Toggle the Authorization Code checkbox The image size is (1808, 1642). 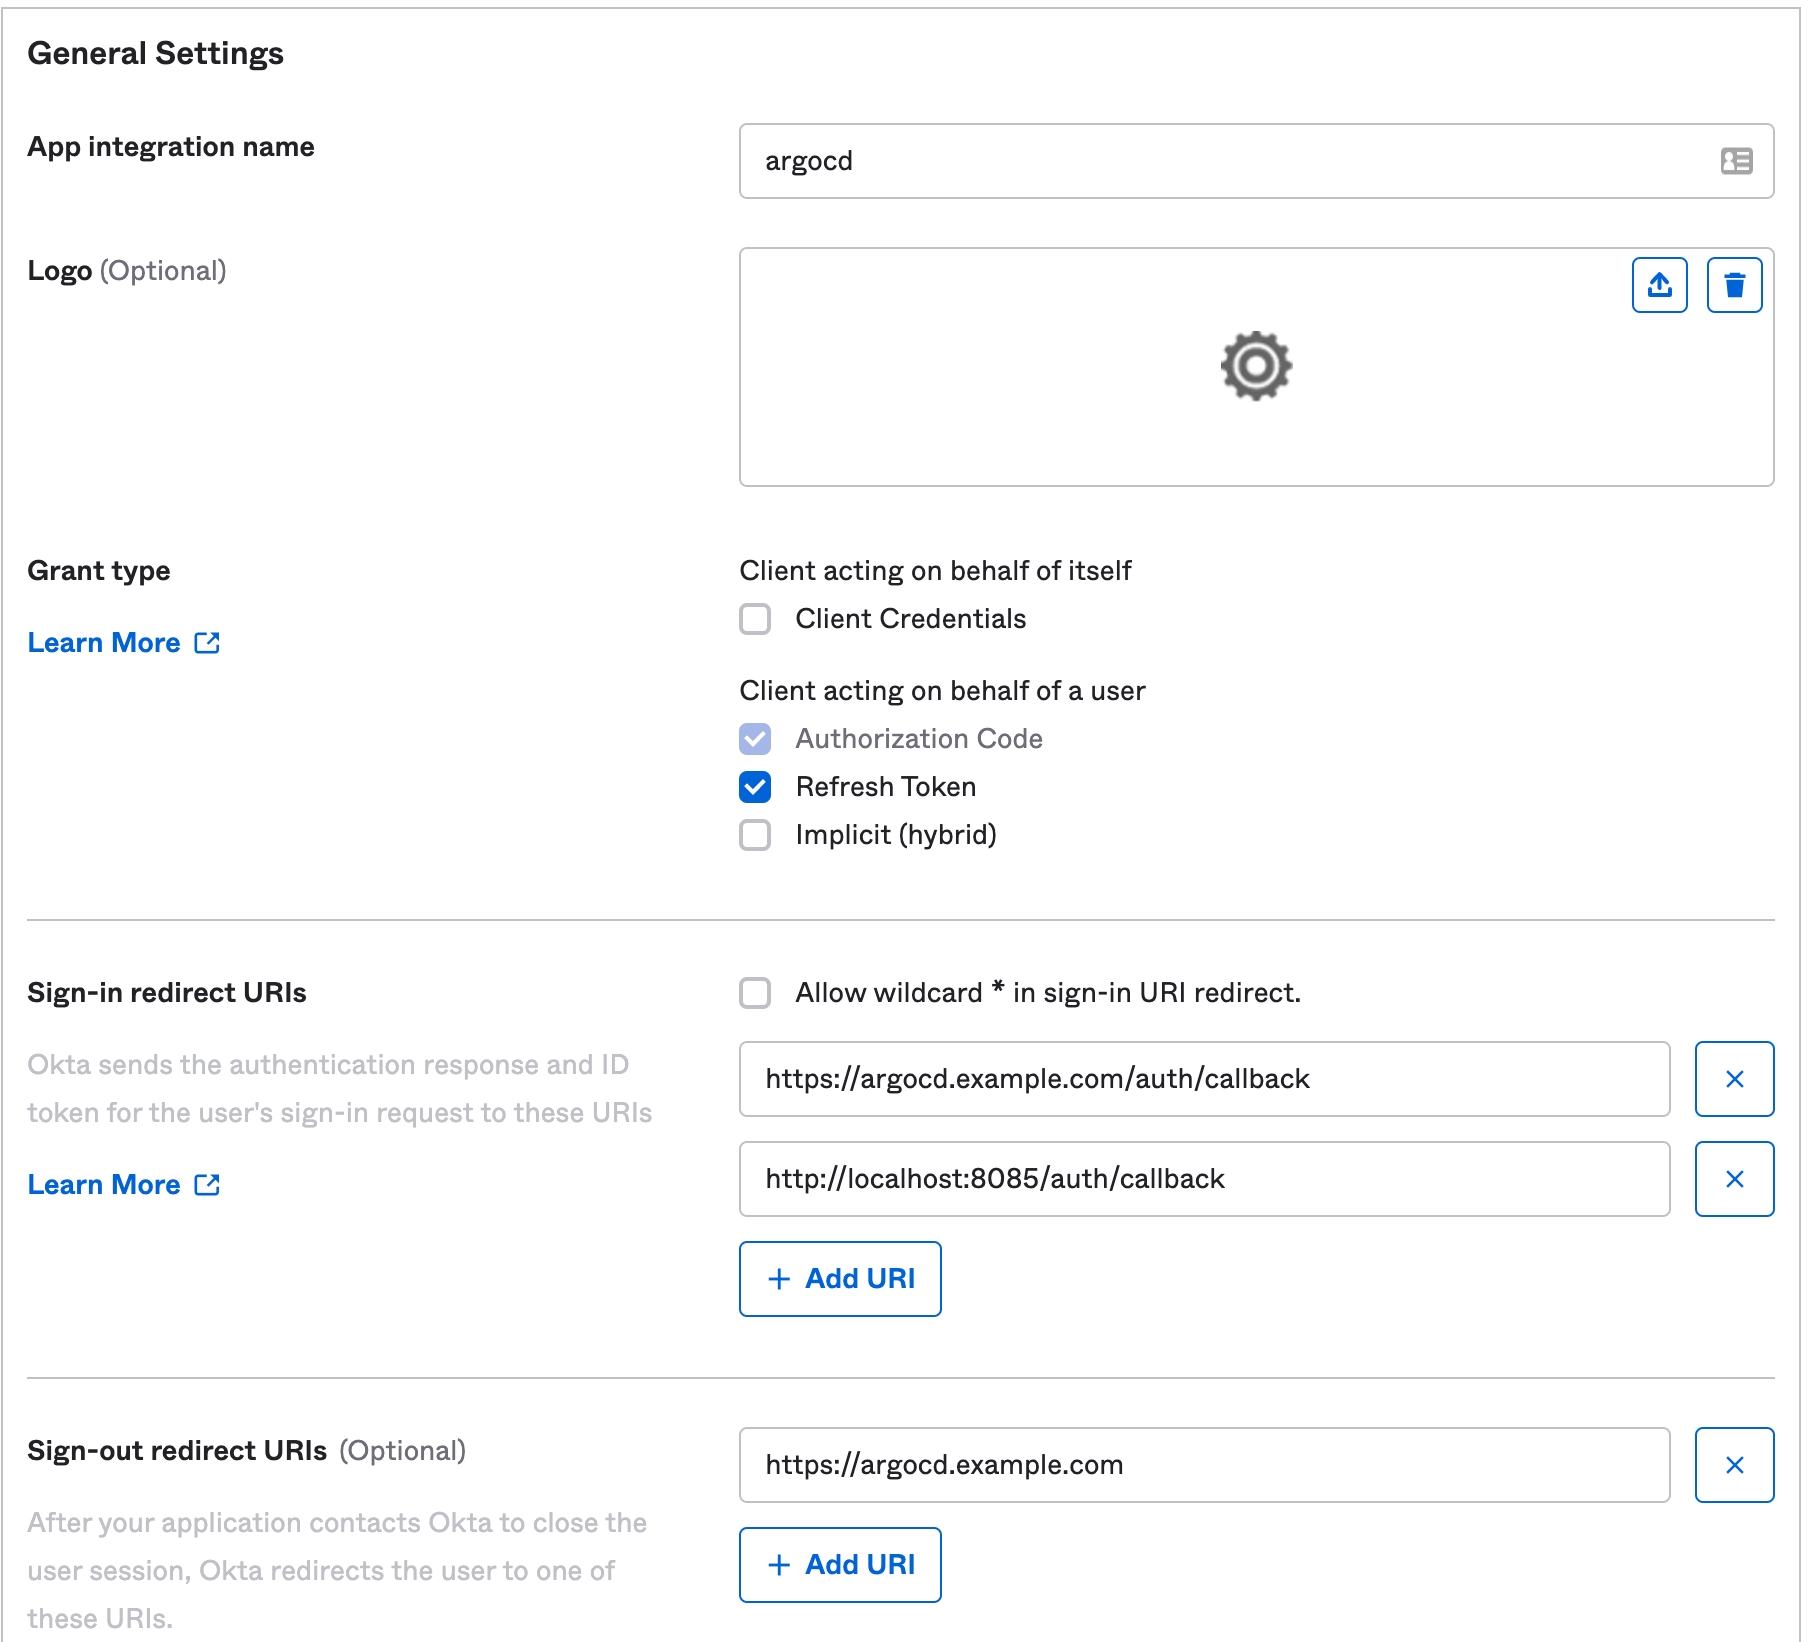(755, 739)
